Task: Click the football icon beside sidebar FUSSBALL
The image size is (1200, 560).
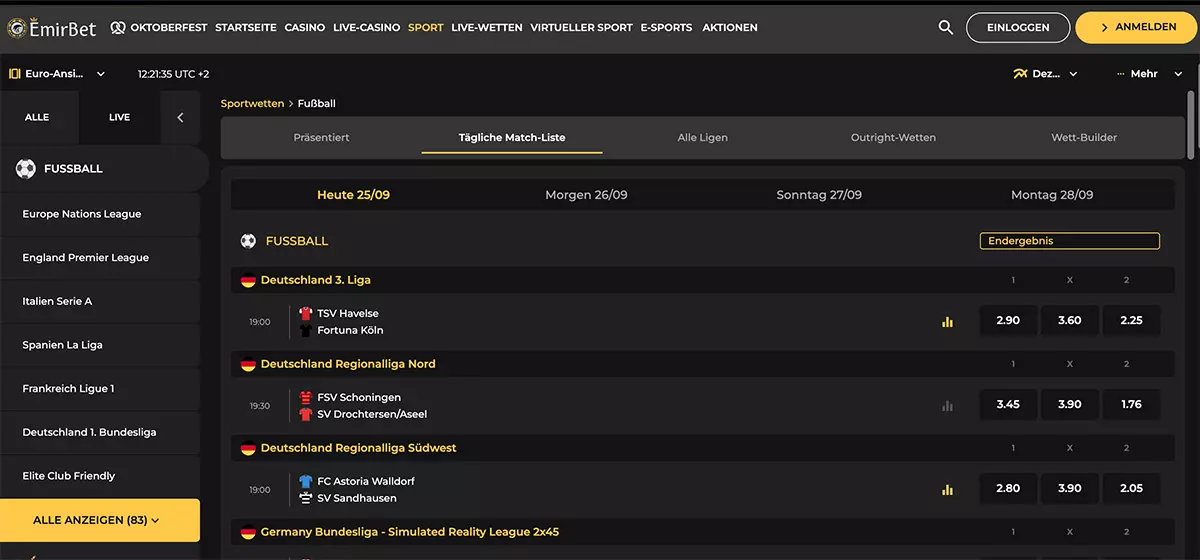Action: coord(26,169)
